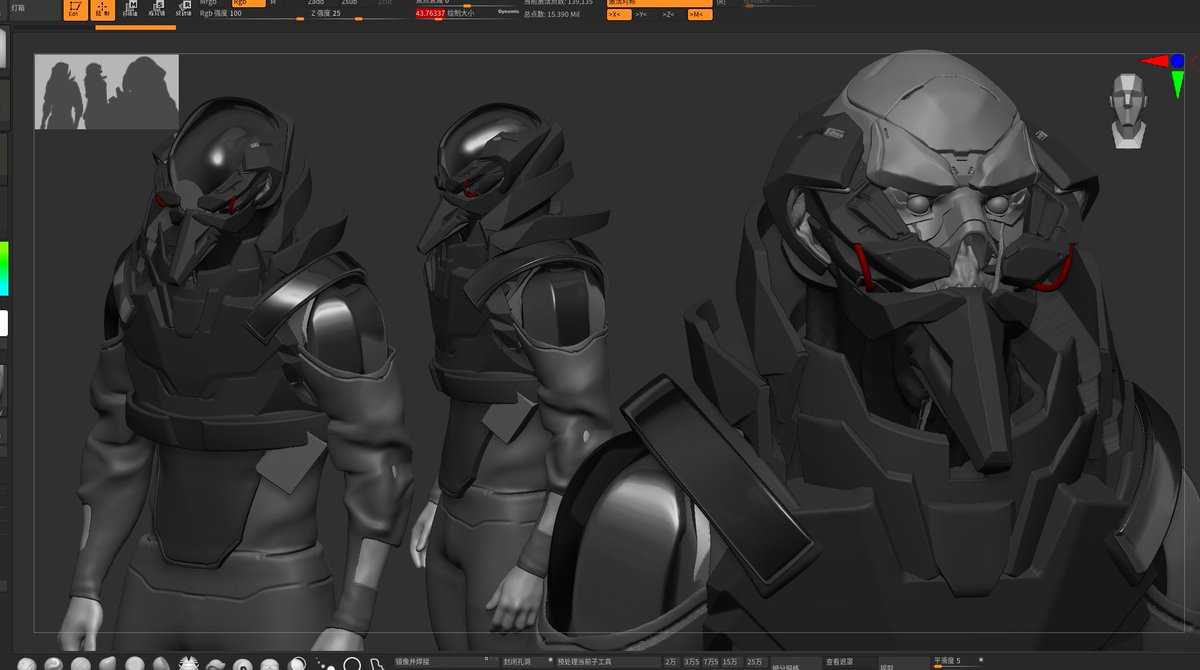
Task: Enable Zsub sculpt mode
Action: [x=349, y=3]
